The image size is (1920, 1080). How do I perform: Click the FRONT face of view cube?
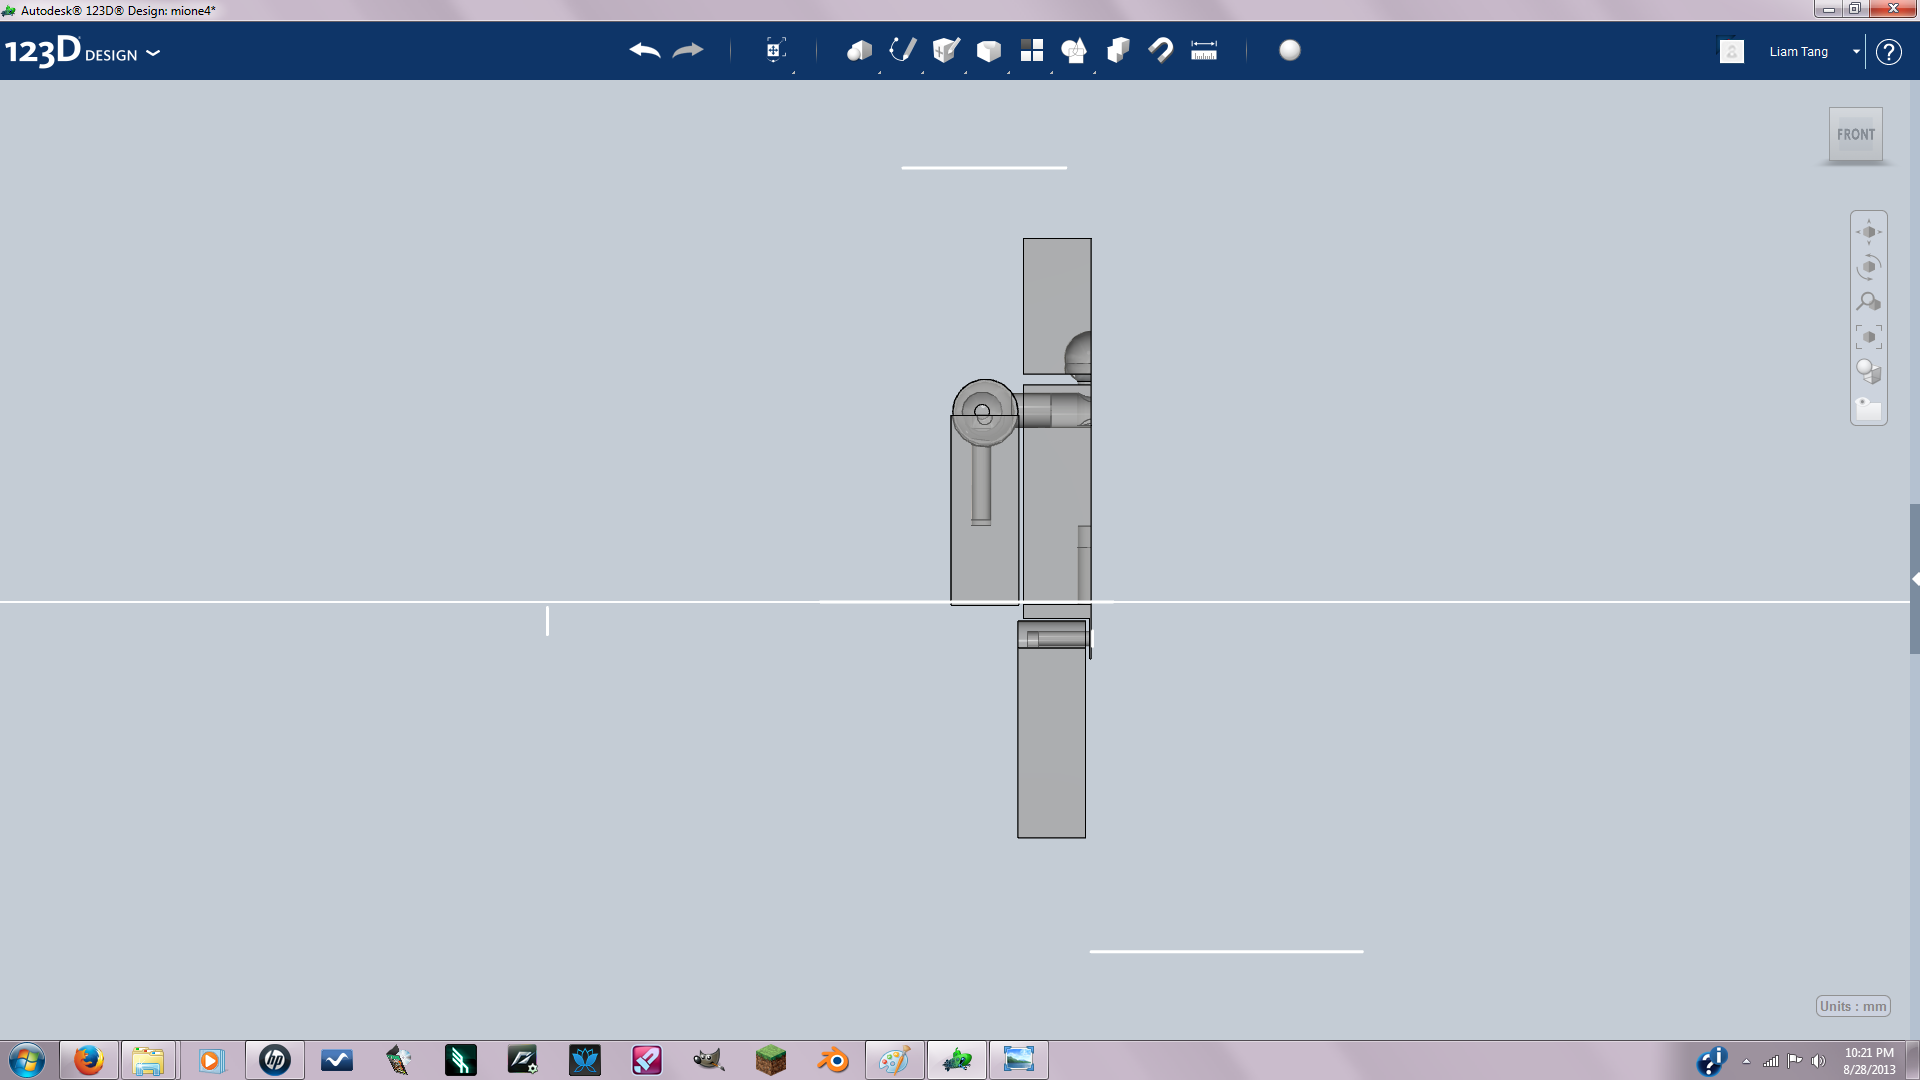(1856, 134)
